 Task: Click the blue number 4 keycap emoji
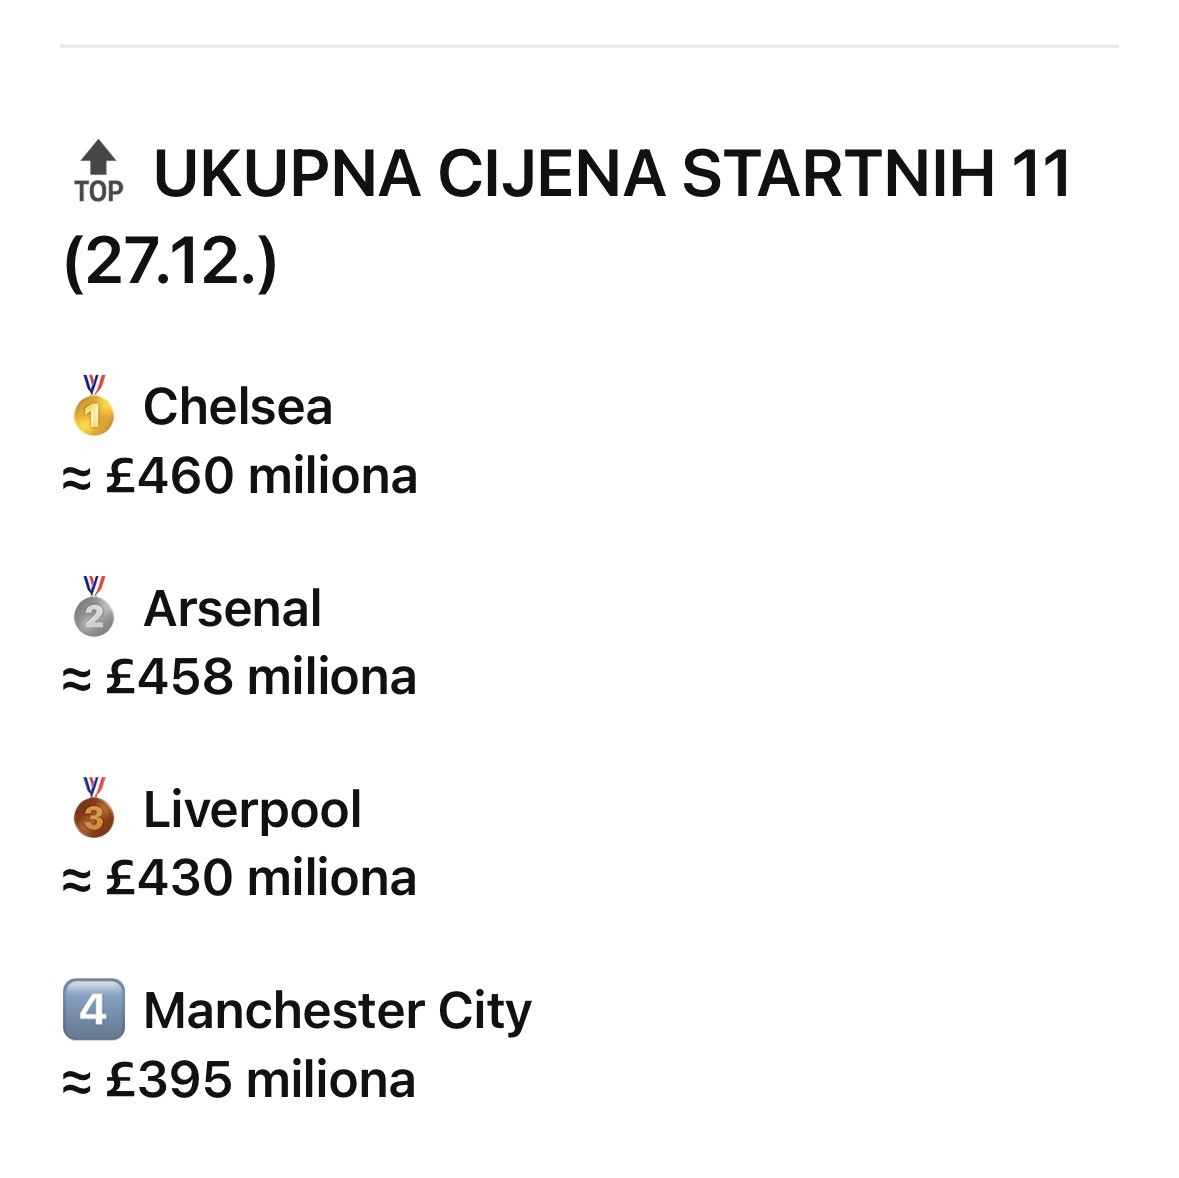94,1009
